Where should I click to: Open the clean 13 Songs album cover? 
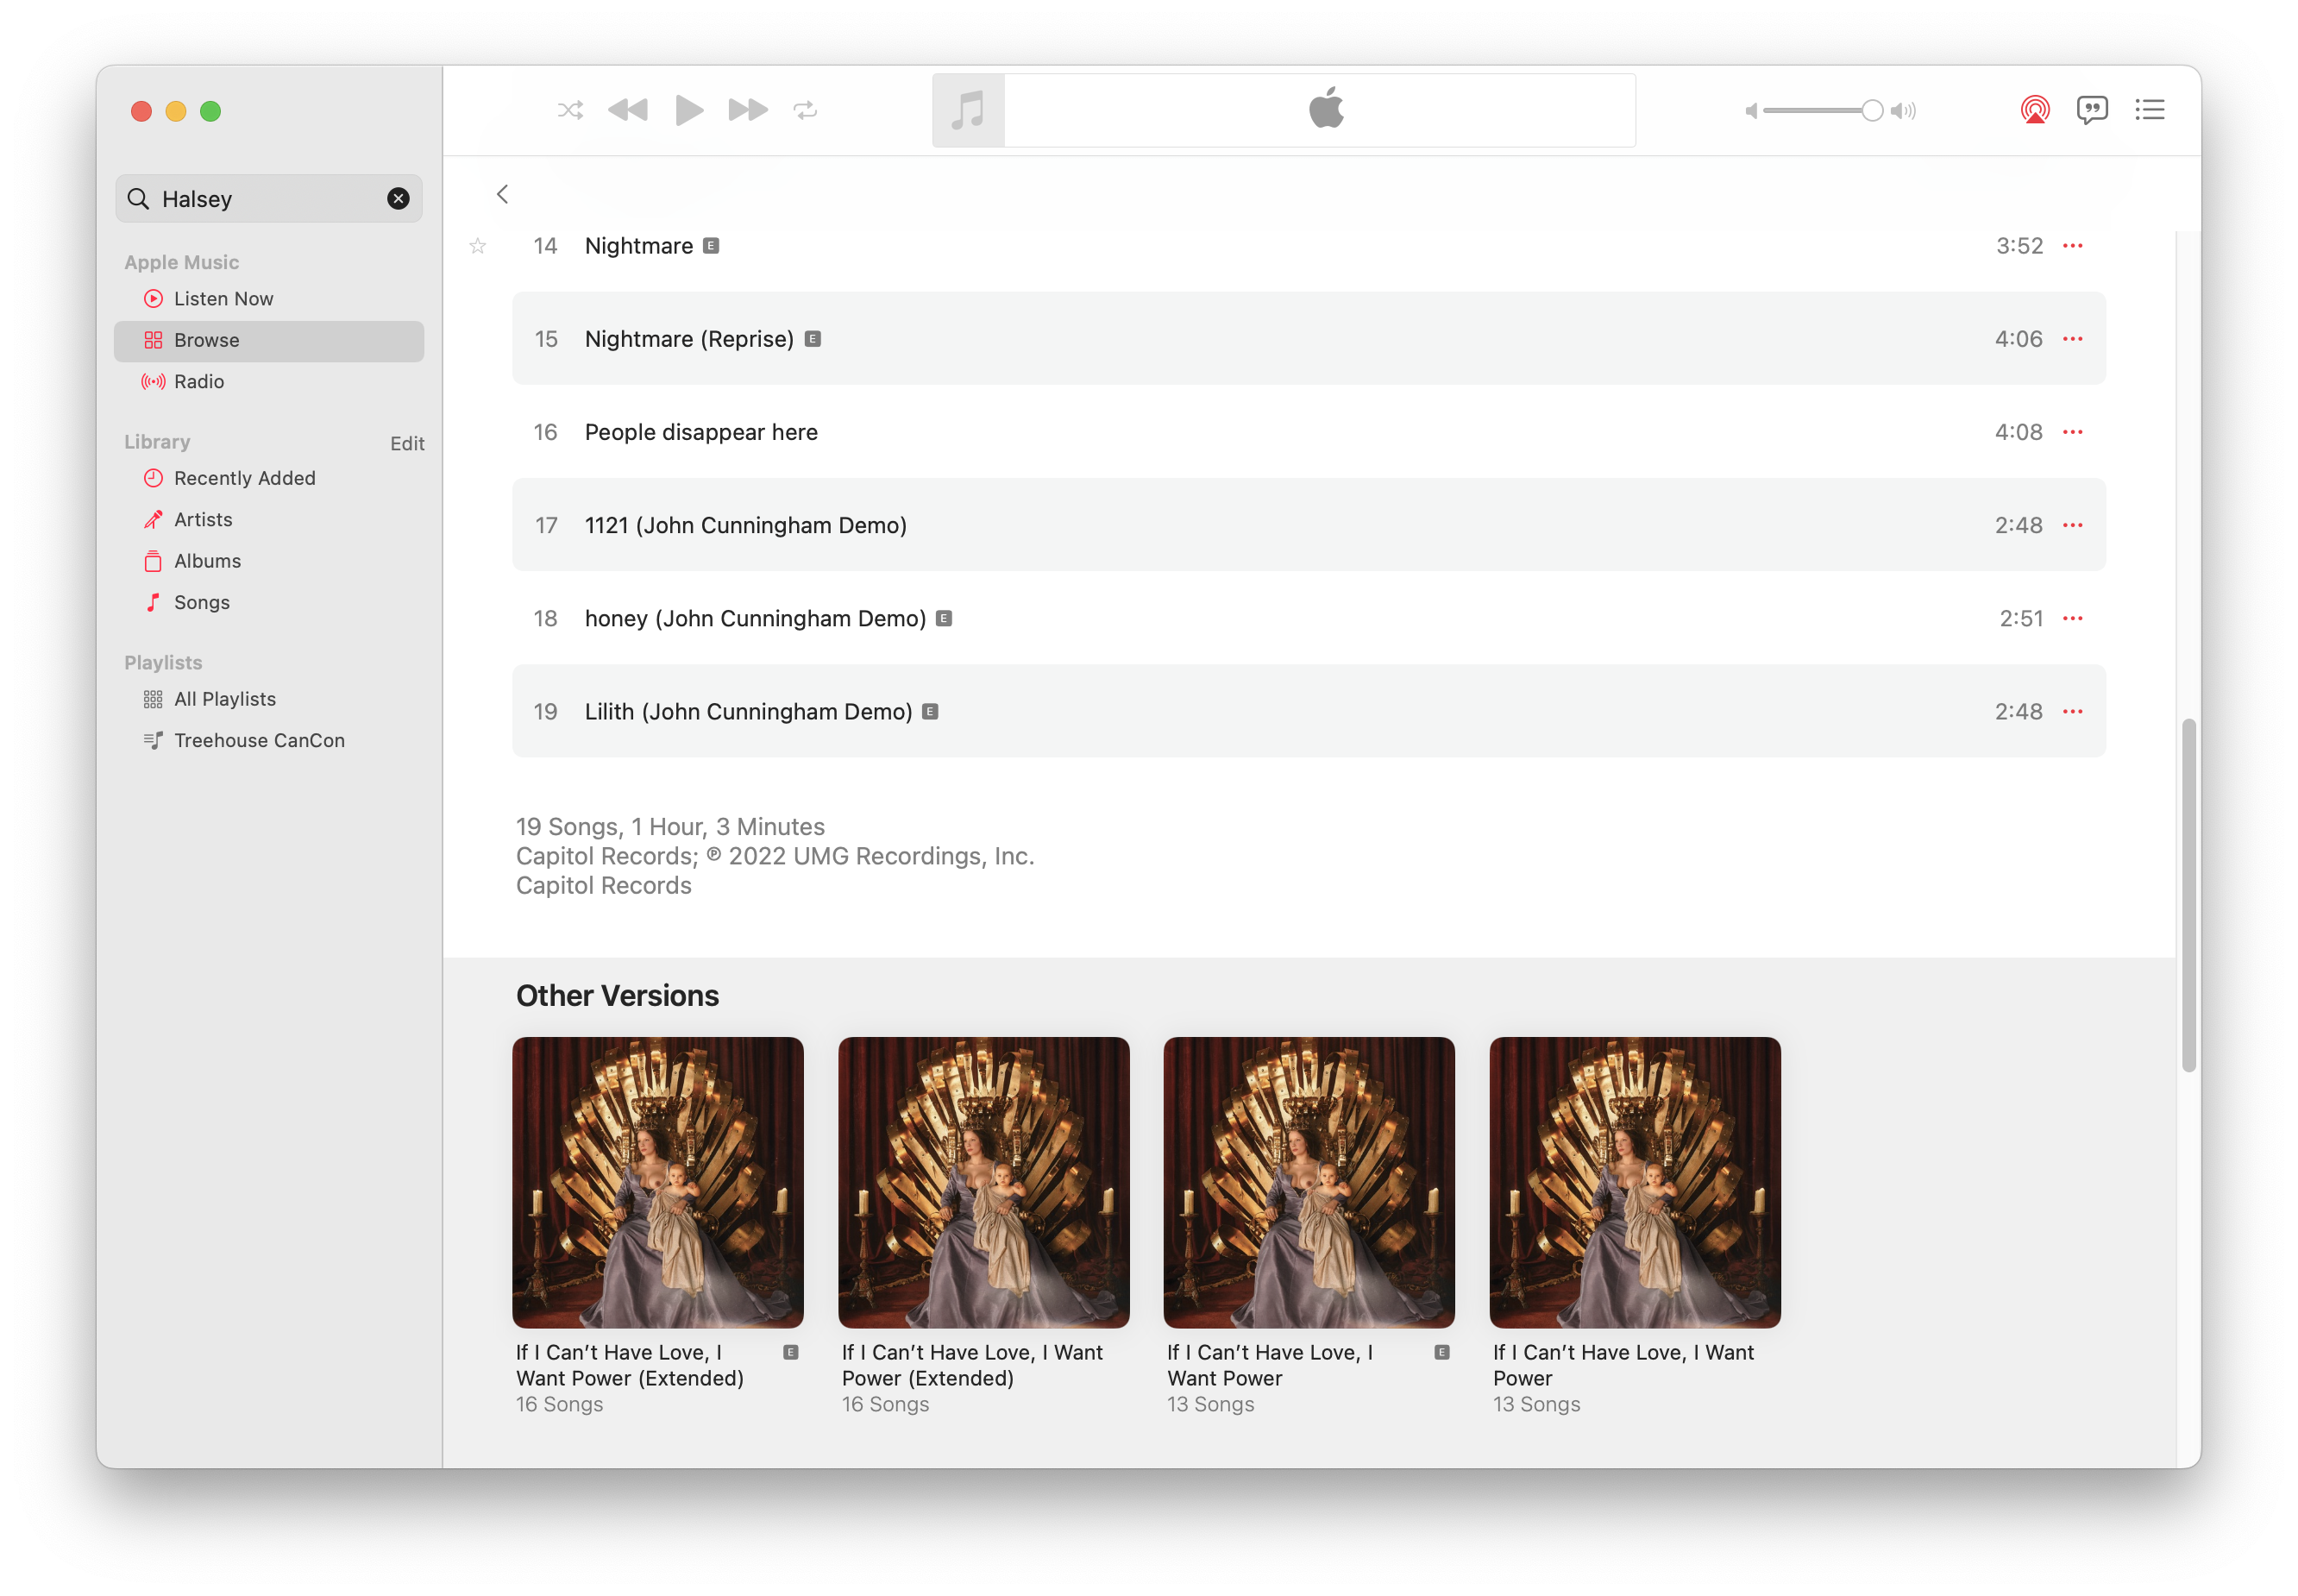click(1635, 1182)
